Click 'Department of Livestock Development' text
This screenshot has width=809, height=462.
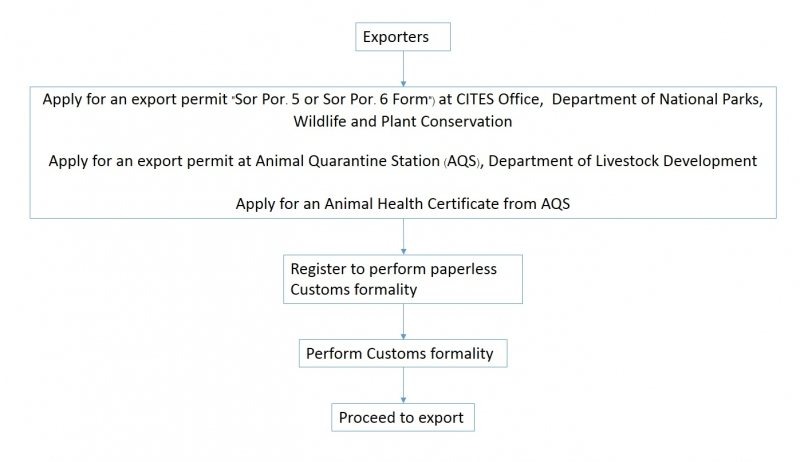[622, 161]
